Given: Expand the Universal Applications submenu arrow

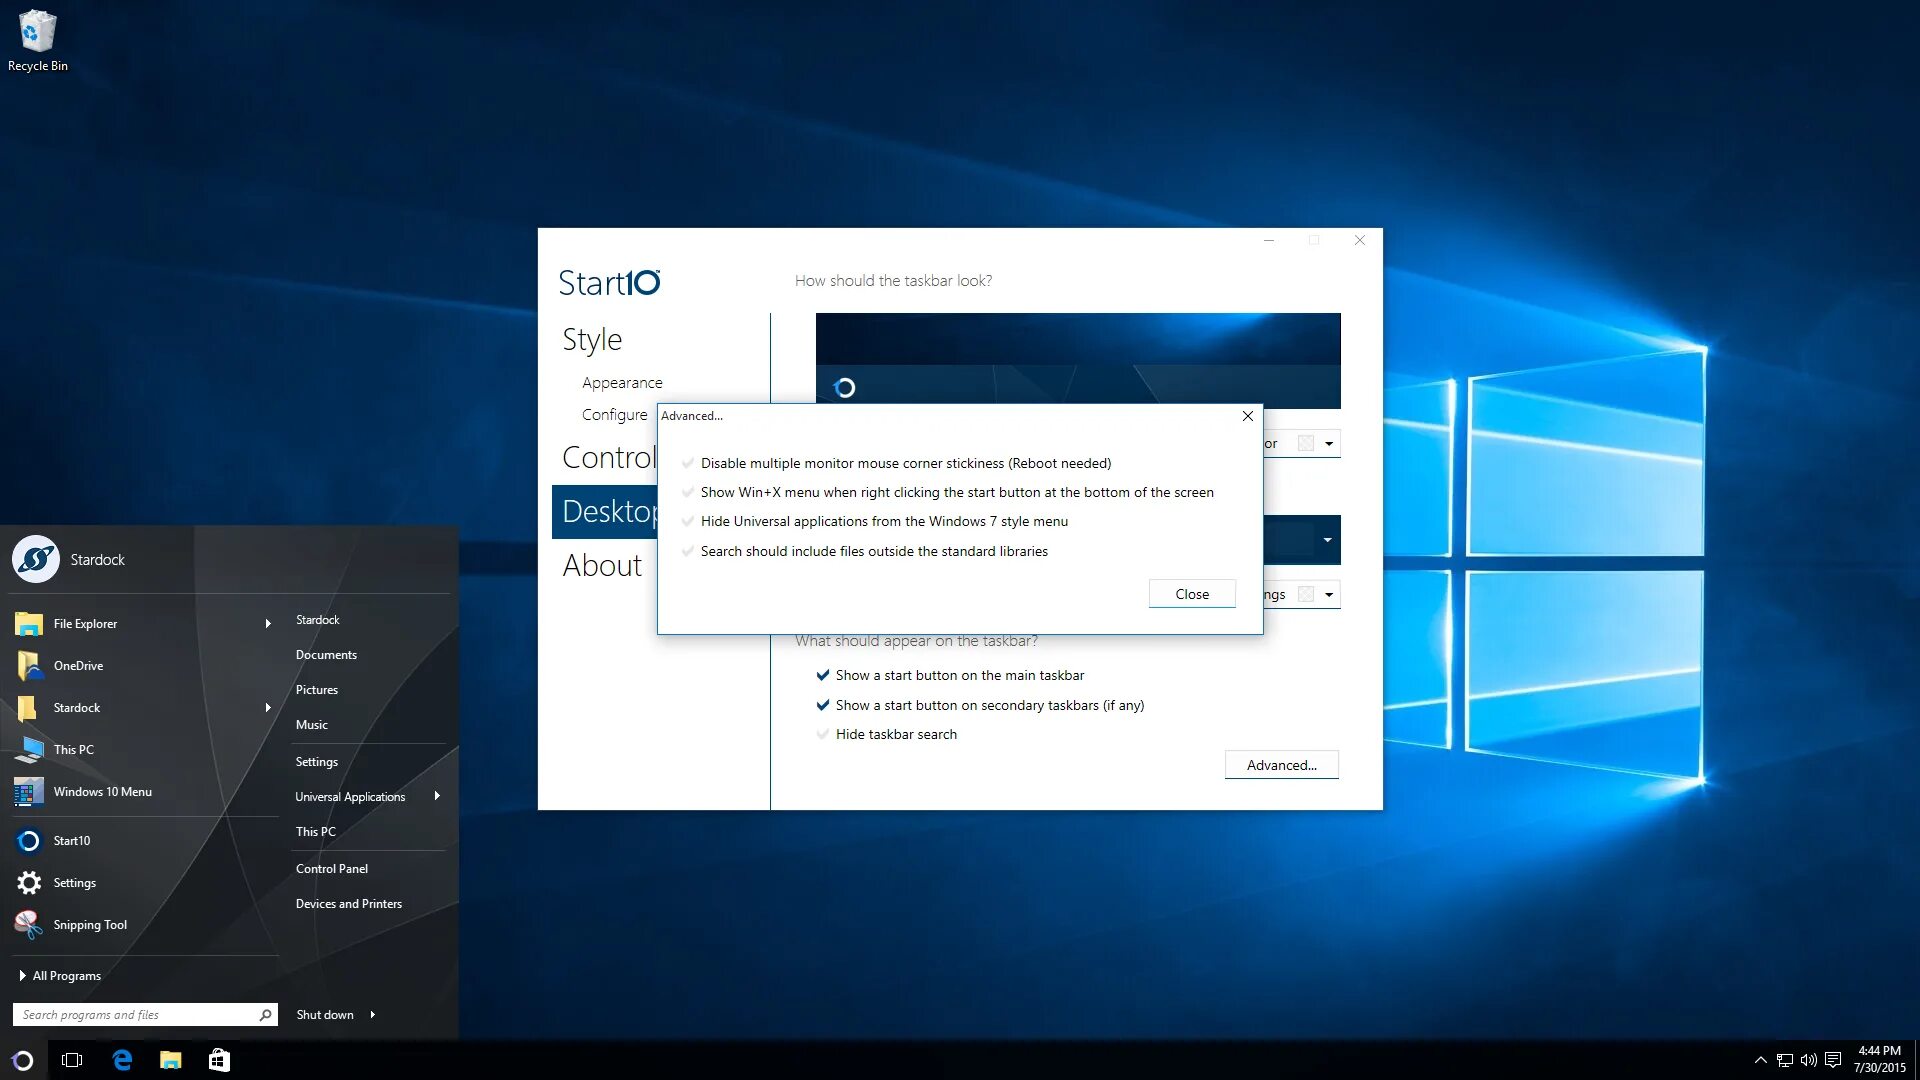Looking at the screenshot, I should coord(437,796).
